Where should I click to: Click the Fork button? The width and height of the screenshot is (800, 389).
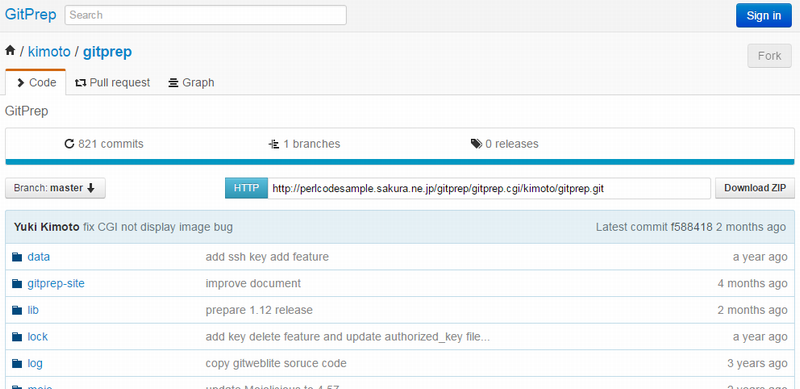(x=769, y=56)
